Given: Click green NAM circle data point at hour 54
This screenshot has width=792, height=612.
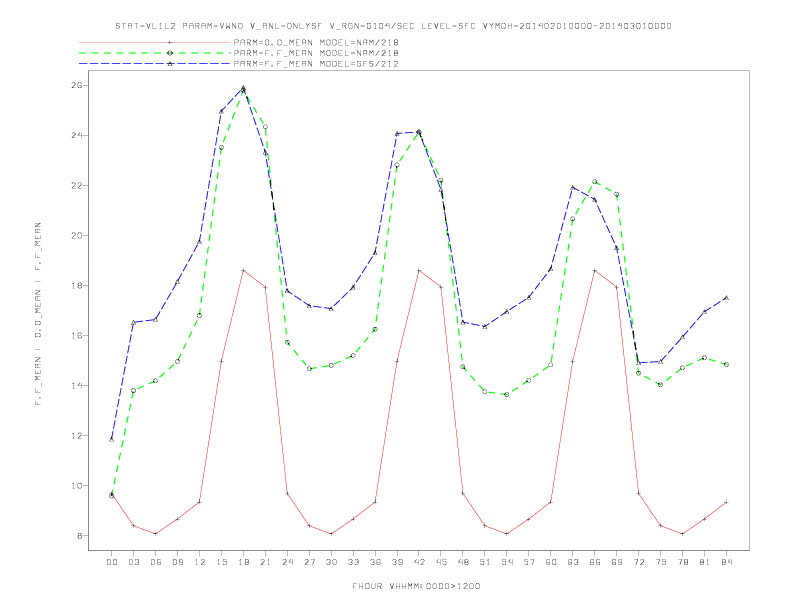Looking at the screenshot, I should pyautogui.click(x=507, y=394).
